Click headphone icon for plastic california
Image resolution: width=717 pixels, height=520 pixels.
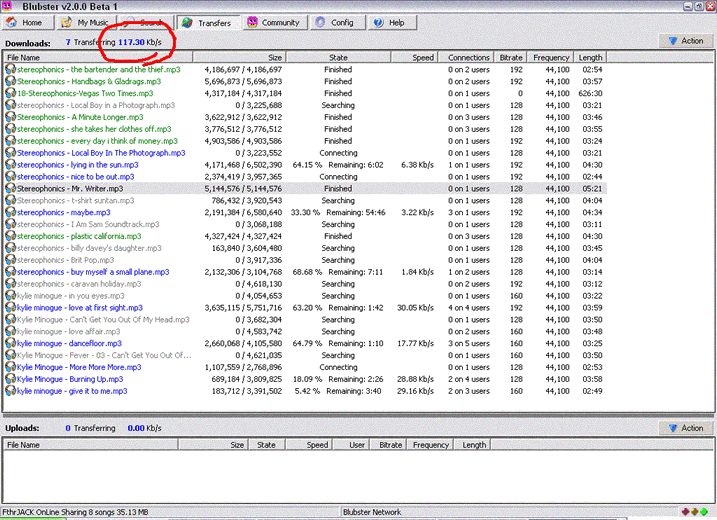tap(10, 236)
